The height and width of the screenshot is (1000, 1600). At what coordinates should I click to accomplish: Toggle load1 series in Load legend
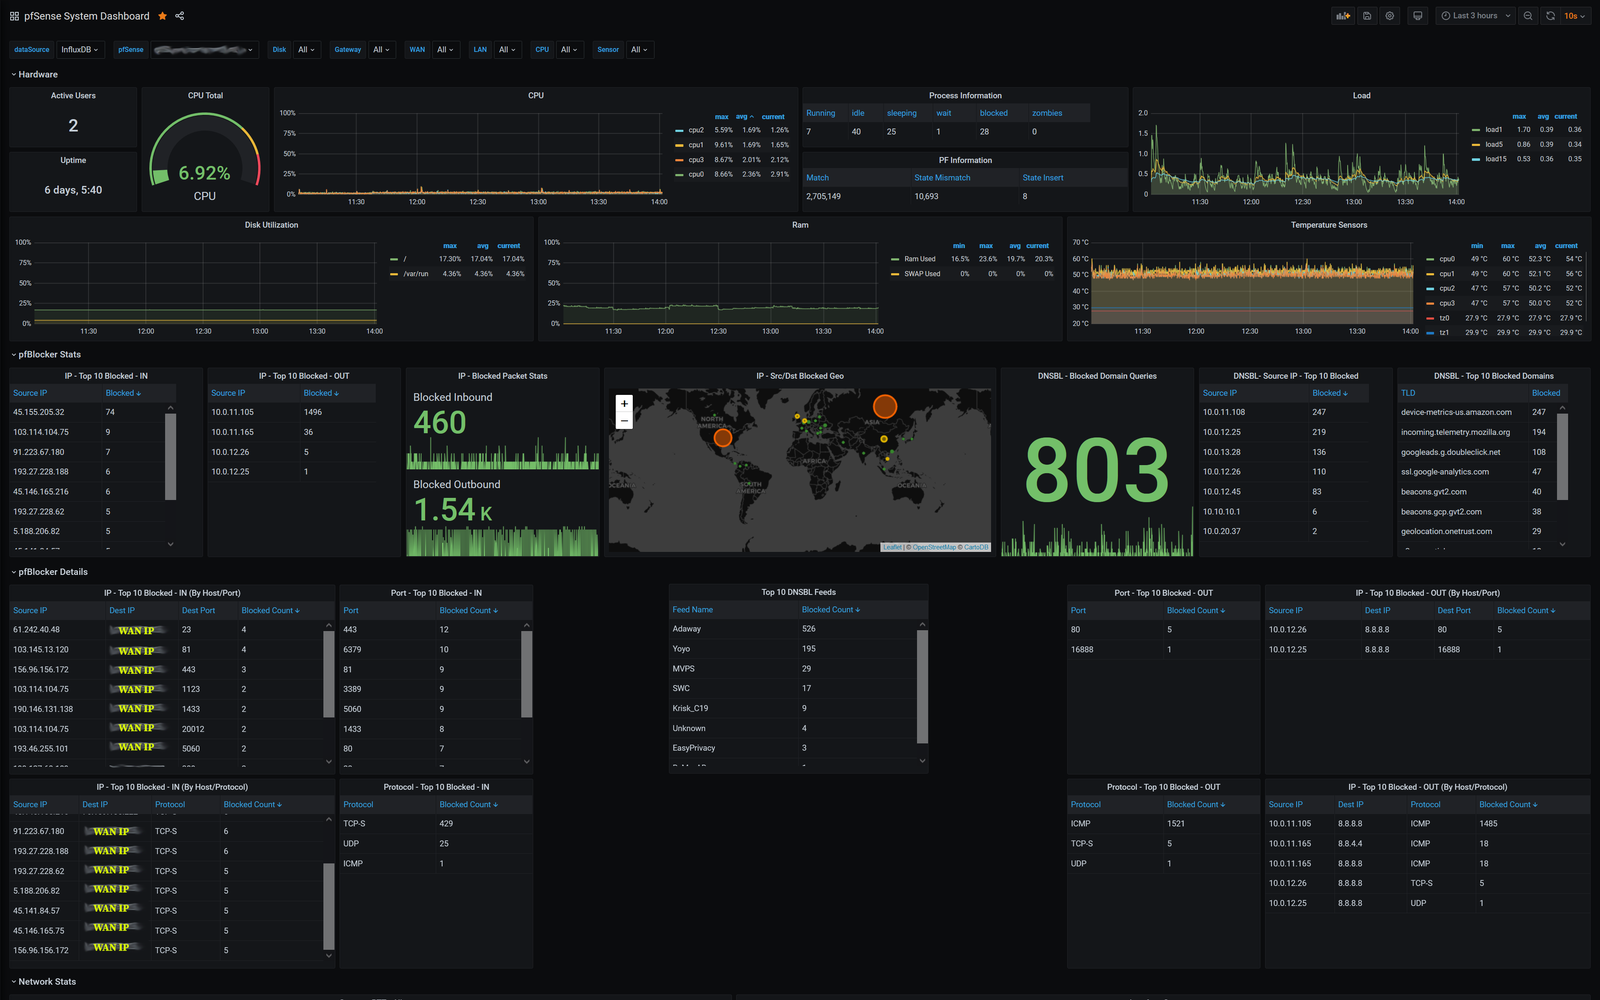coord(1493,130)
